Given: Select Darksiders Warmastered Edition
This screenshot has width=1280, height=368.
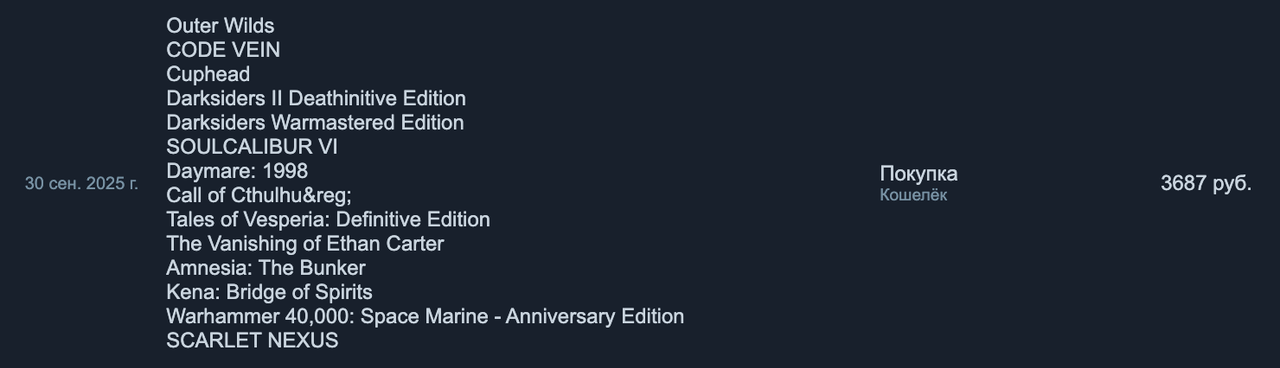Looking at the screenshot, I should tap(315, 122).
